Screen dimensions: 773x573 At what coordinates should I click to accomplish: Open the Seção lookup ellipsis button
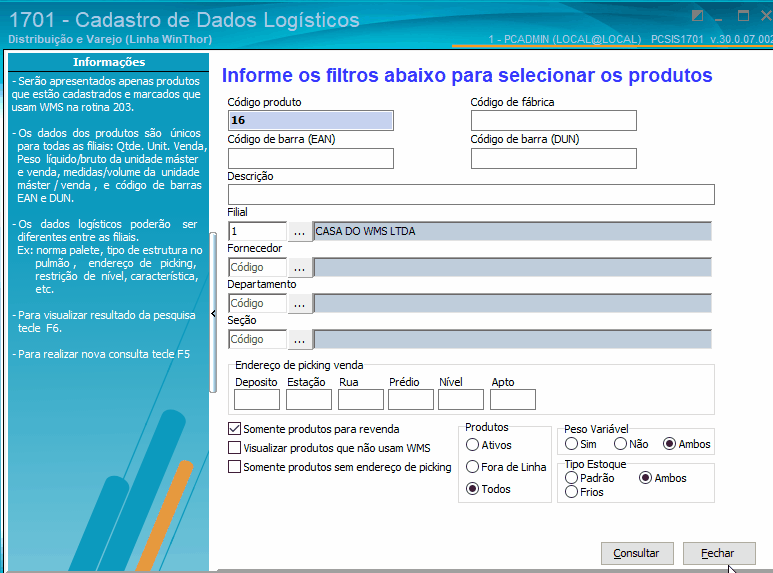299,339
